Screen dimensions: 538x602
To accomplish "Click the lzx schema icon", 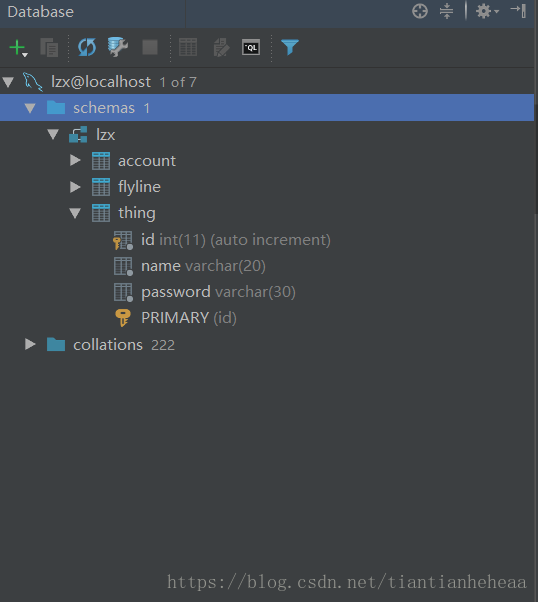I will pyautogui.click(x=78, y=134).
